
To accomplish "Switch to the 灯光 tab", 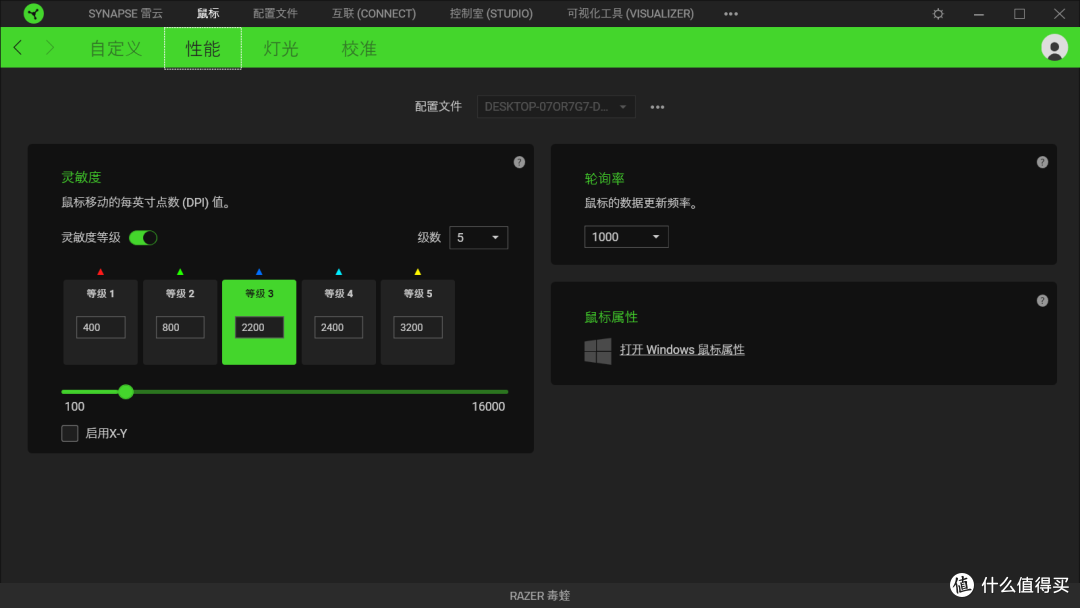I will 281,48.
